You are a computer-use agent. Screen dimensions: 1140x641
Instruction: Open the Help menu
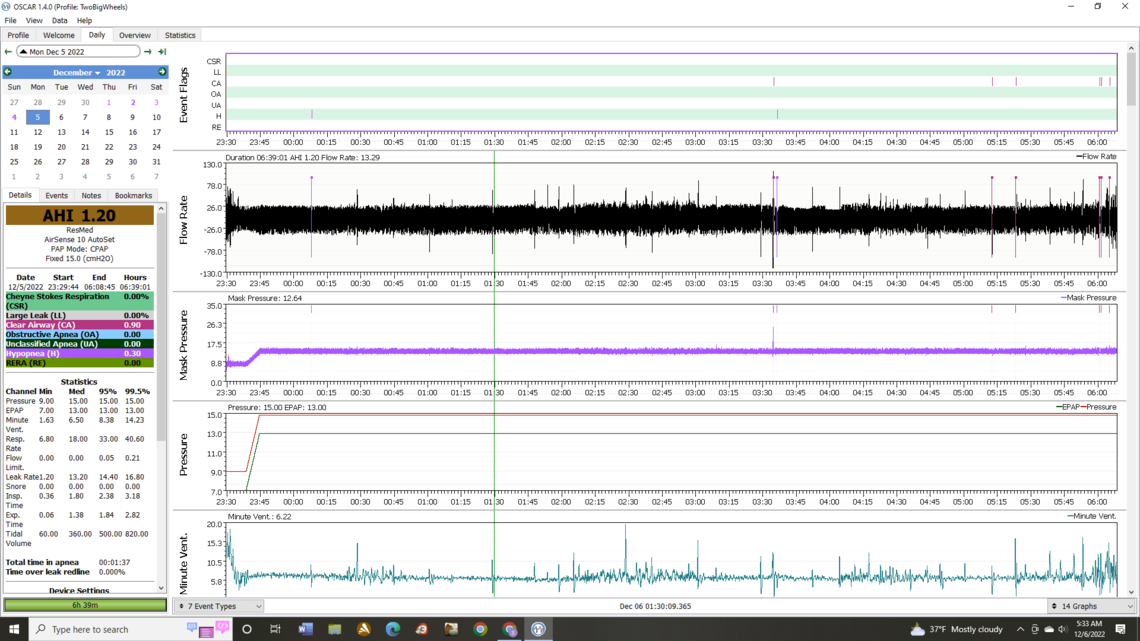(x=84, y=20)
